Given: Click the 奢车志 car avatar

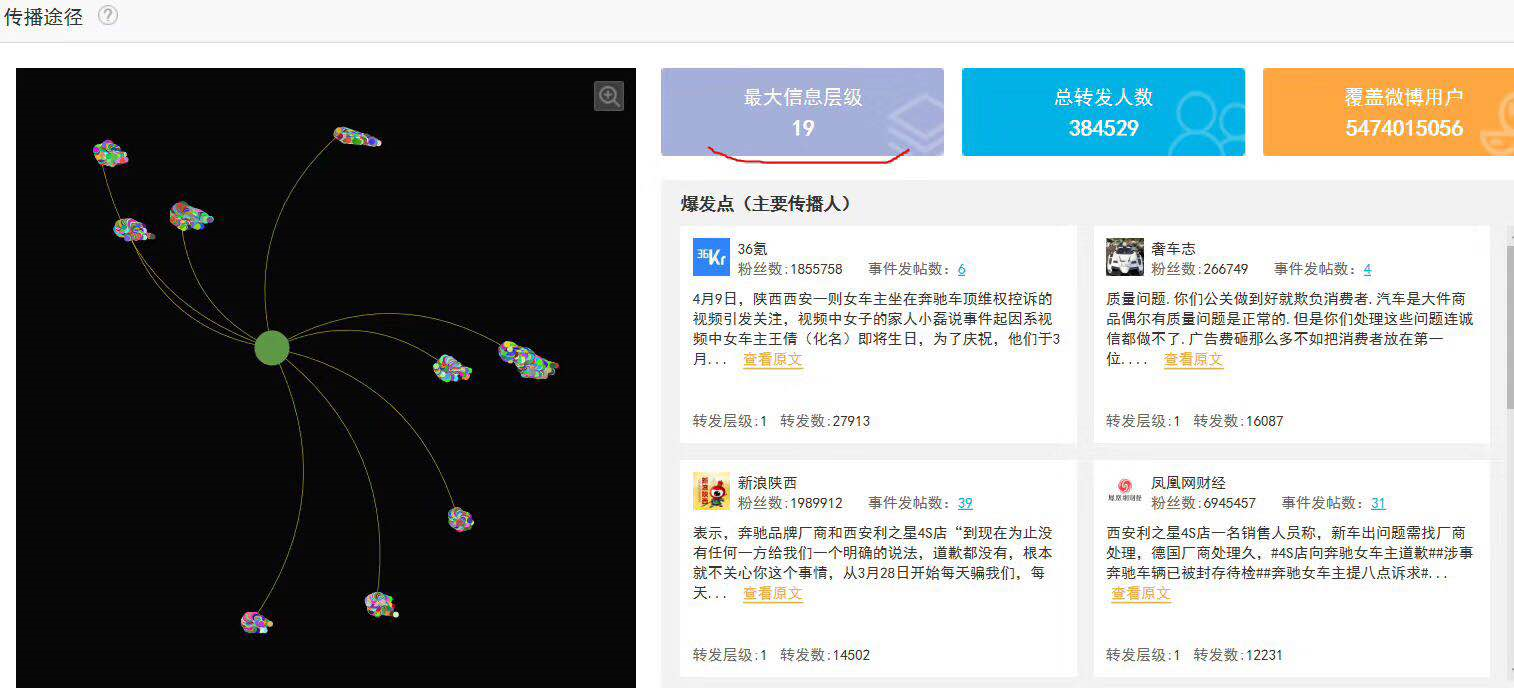Looking at the screenshot, I should [1125, 257].
